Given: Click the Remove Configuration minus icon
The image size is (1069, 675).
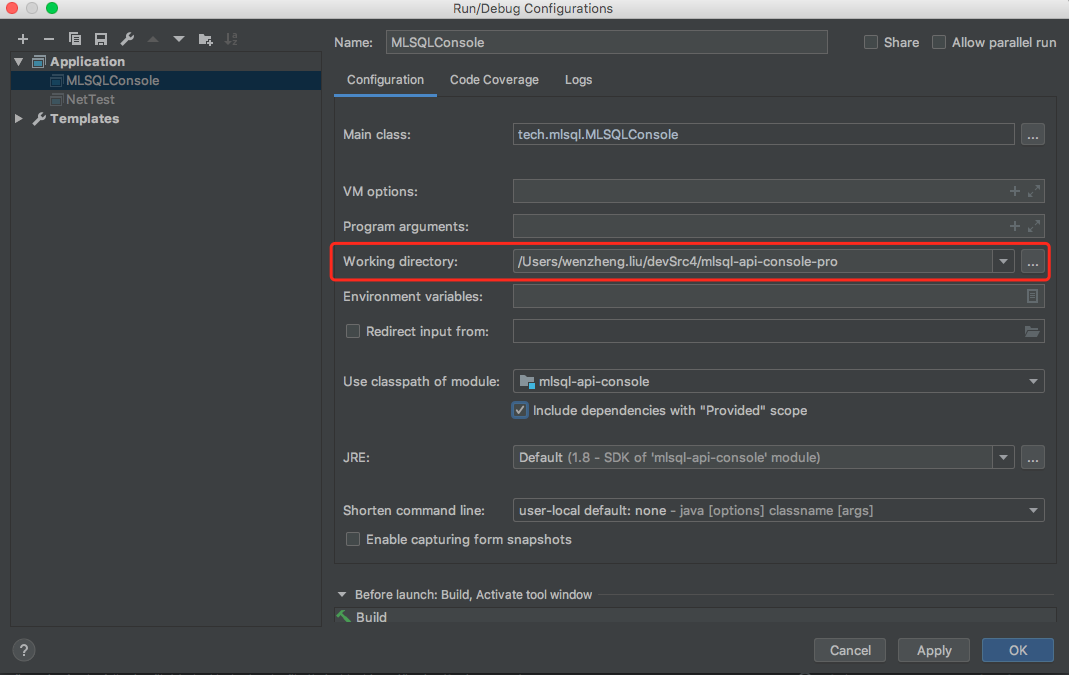Looking at the screenshot, I should [x=48, y=39].
